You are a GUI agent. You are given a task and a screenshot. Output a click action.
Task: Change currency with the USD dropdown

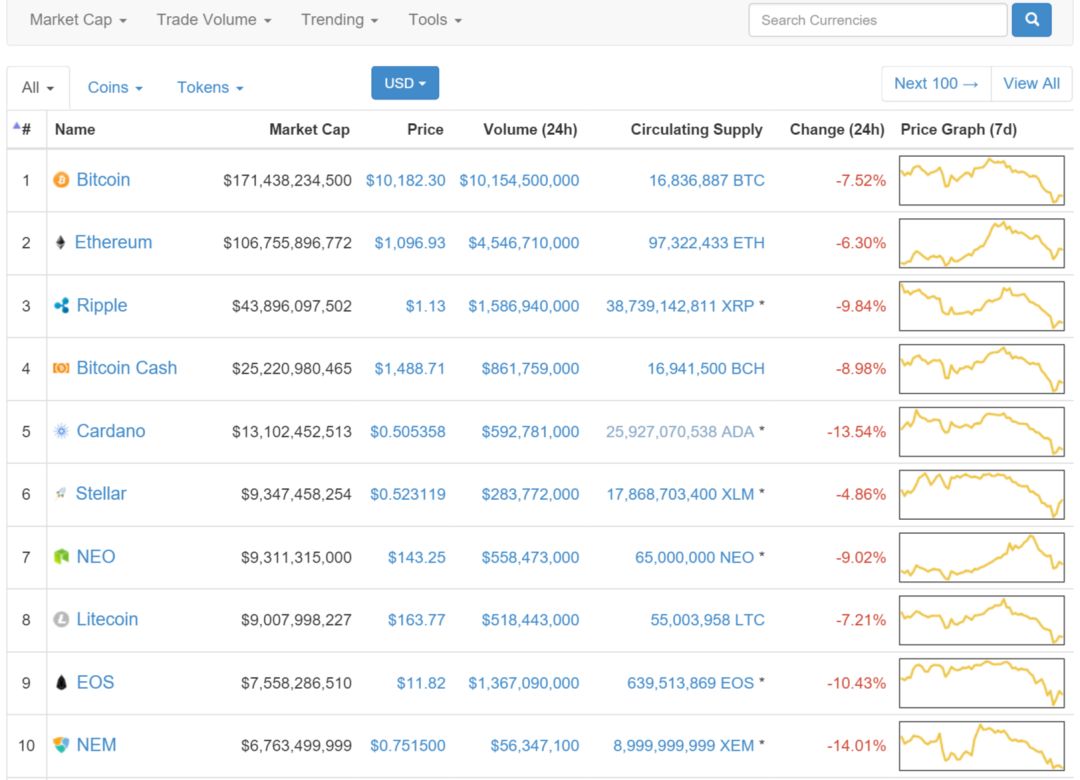point(405,83)
